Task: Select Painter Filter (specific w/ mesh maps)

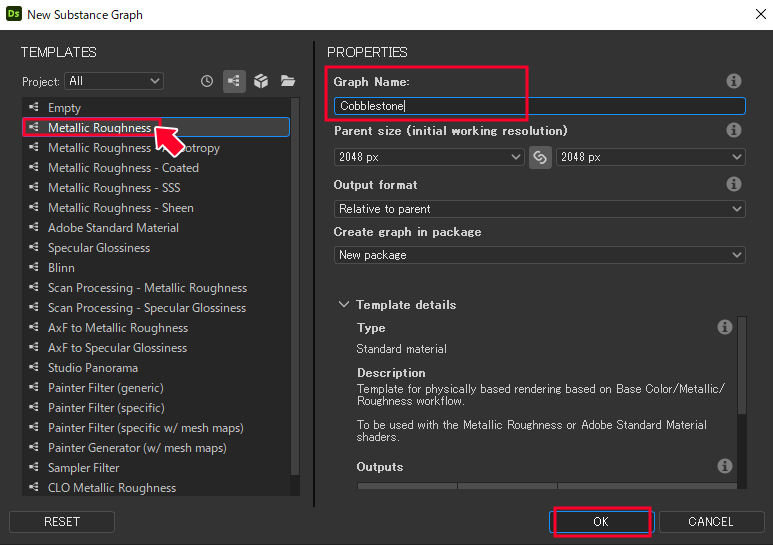Action: (156, 428)
